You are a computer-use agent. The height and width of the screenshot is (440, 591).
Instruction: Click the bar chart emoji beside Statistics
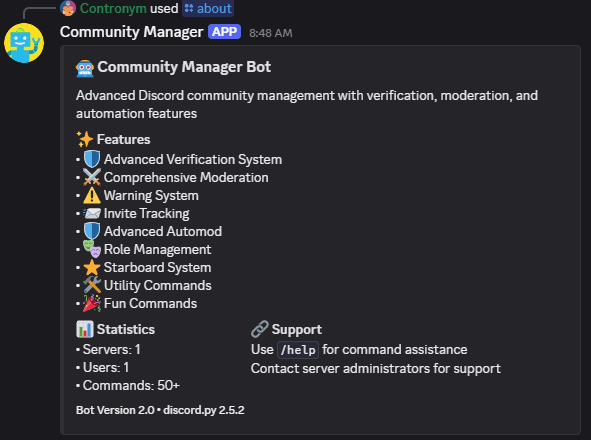(85, 329)
